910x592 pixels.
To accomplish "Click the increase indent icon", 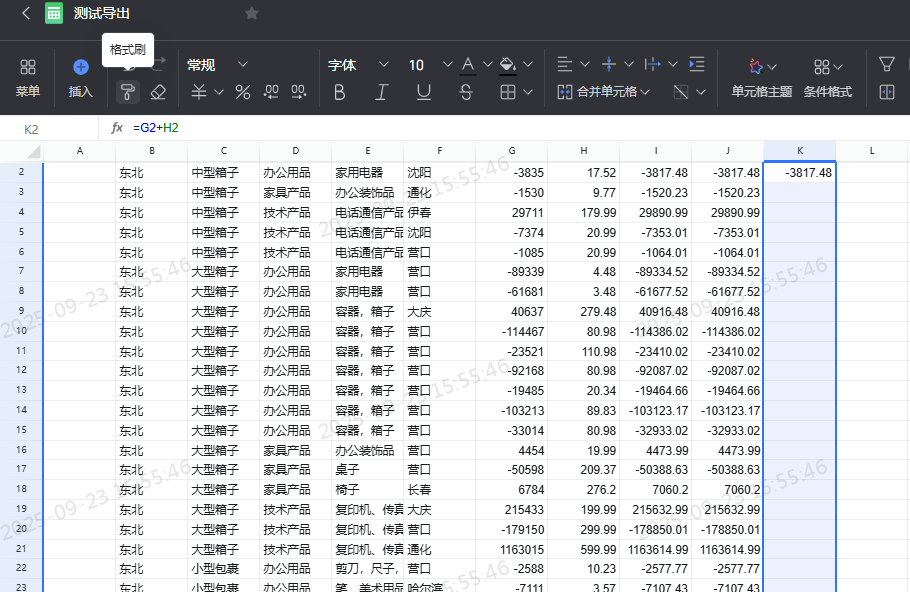I will tap(697, 64).
